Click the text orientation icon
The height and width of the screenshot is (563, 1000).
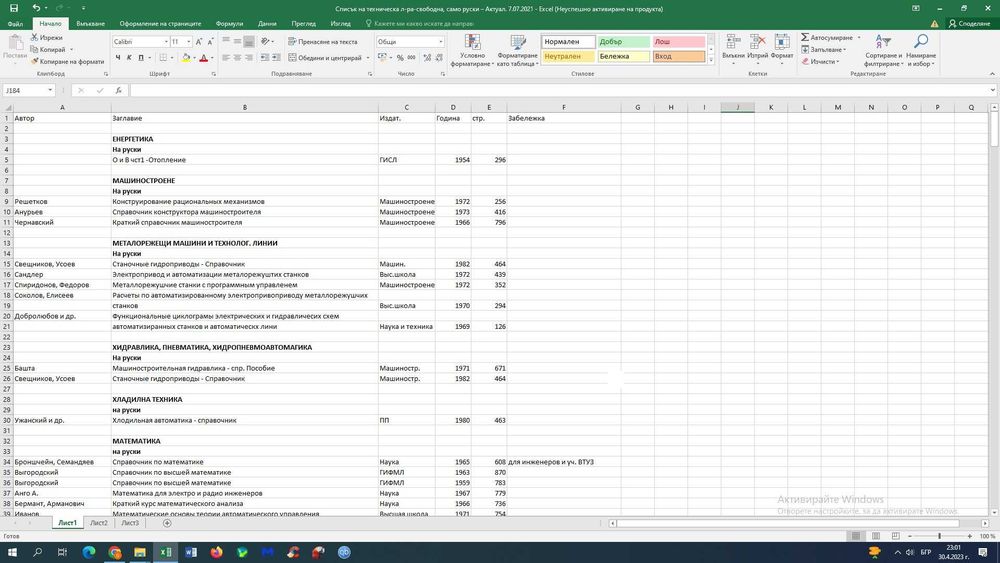[265, 41]
